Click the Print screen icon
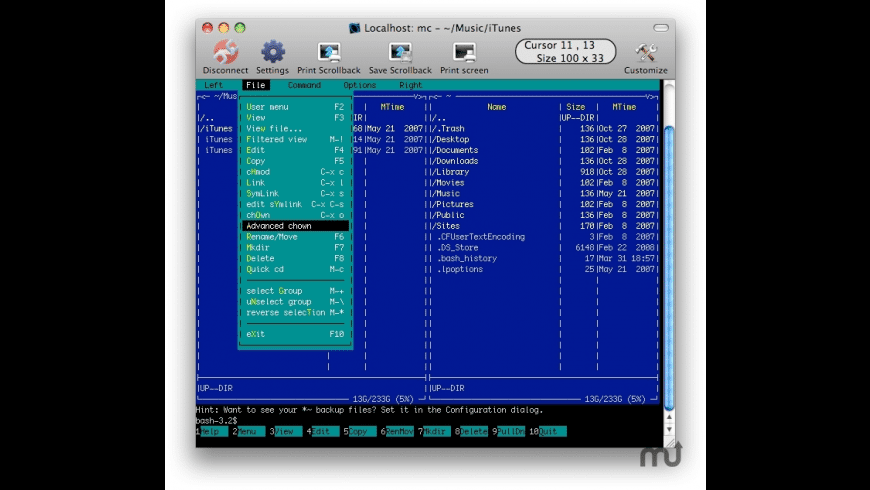Viewport: 870px width, 490px height. pyautogui.click(x=464, y=52)
